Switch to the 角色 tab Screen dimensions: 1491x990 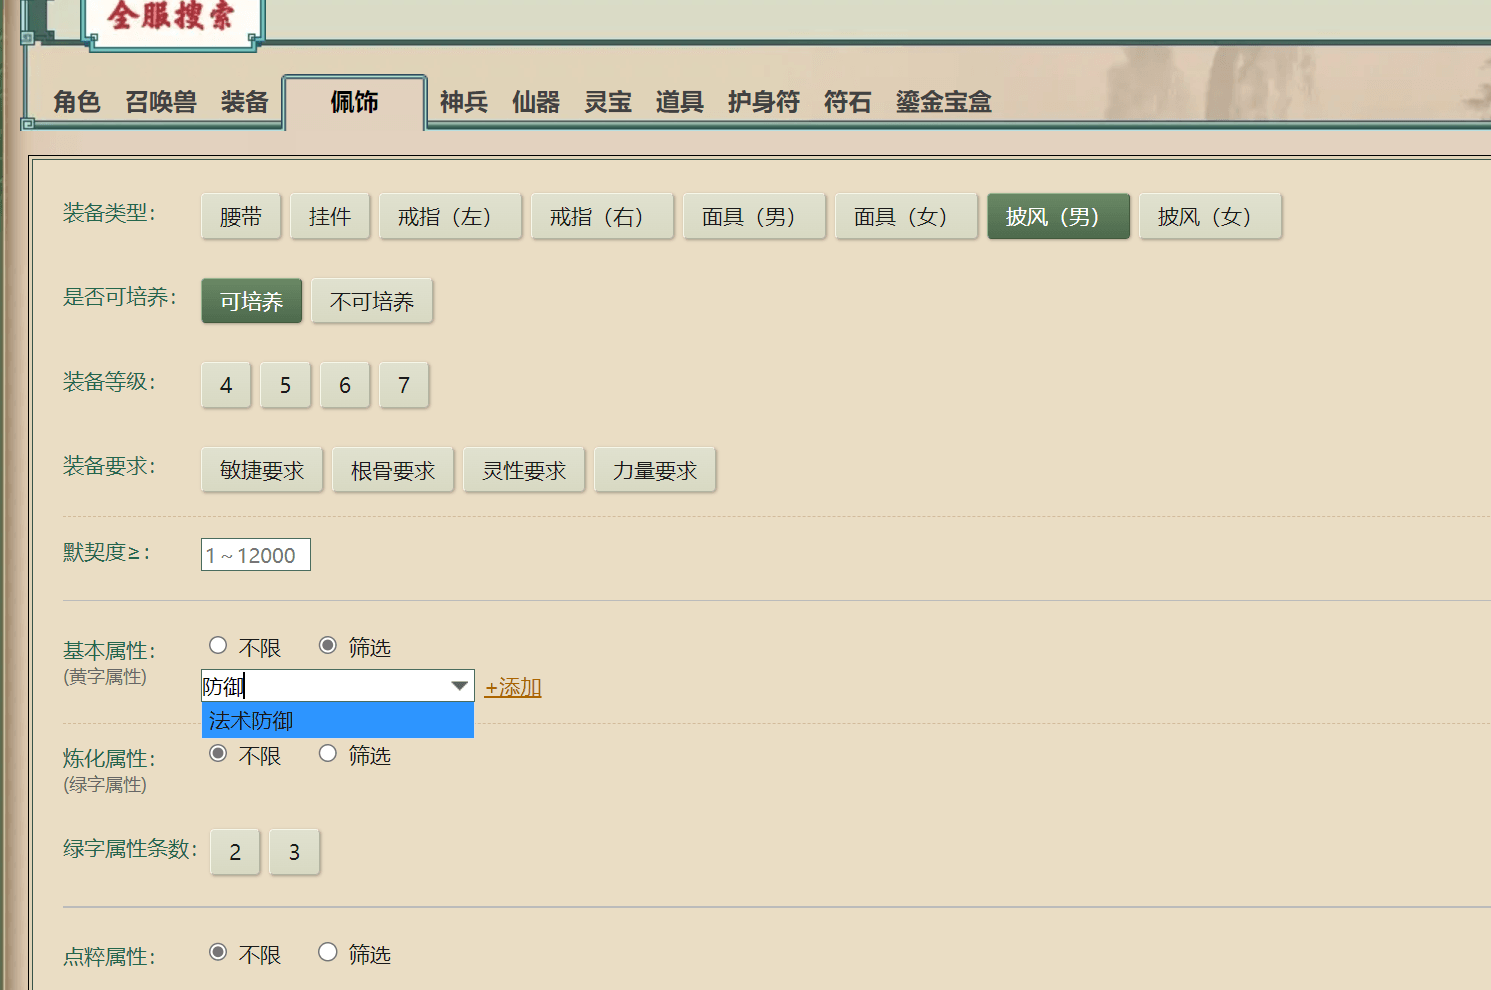[x=77, y=102]
